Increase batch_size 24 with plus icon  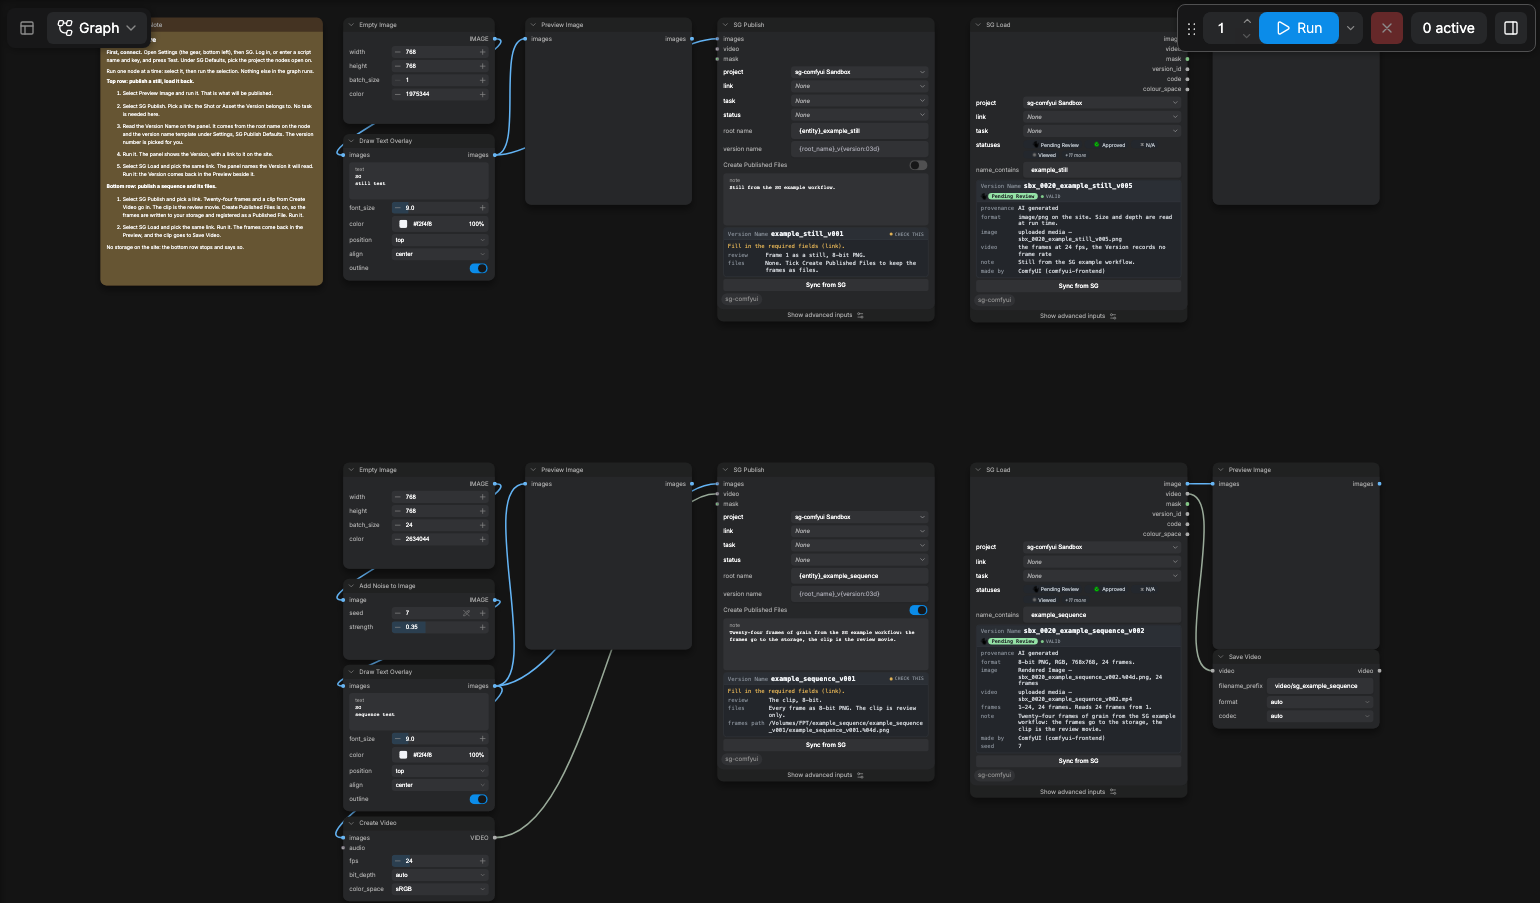[x=483, y=525]
